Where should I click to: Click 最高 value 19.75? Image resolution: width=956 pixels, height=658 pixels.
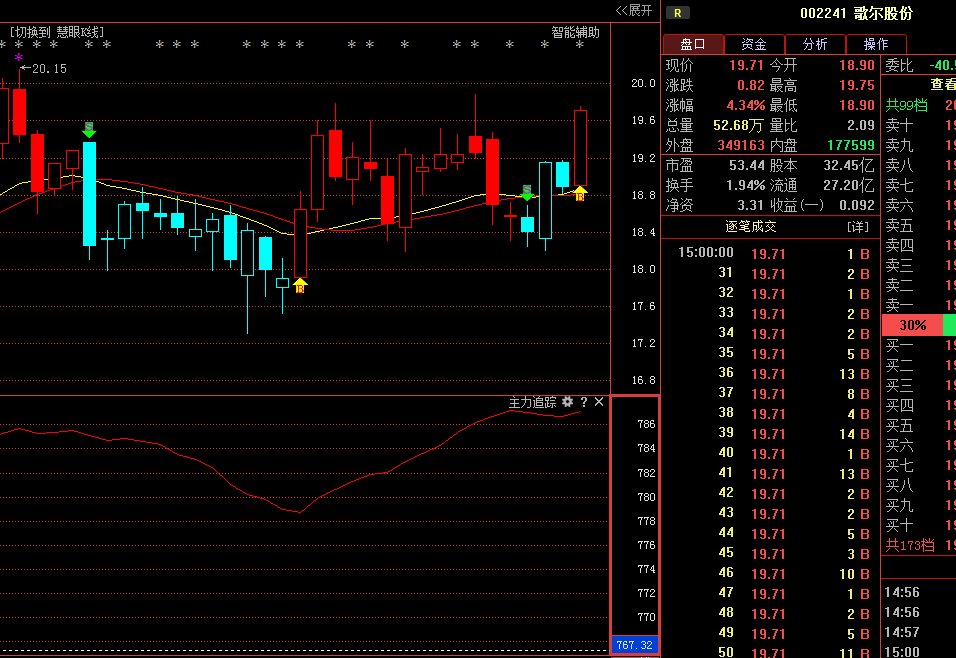857,85
